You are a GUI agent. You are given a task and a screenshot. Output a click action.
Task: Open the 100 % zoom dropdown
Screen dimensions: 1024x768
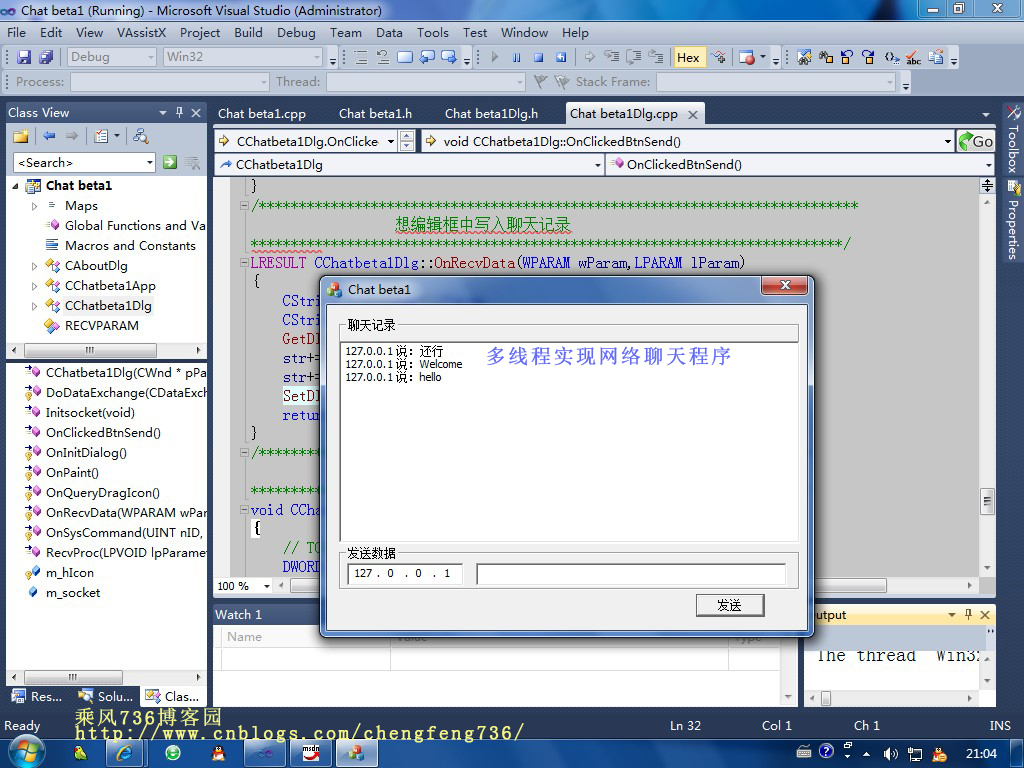click(266, 586)
